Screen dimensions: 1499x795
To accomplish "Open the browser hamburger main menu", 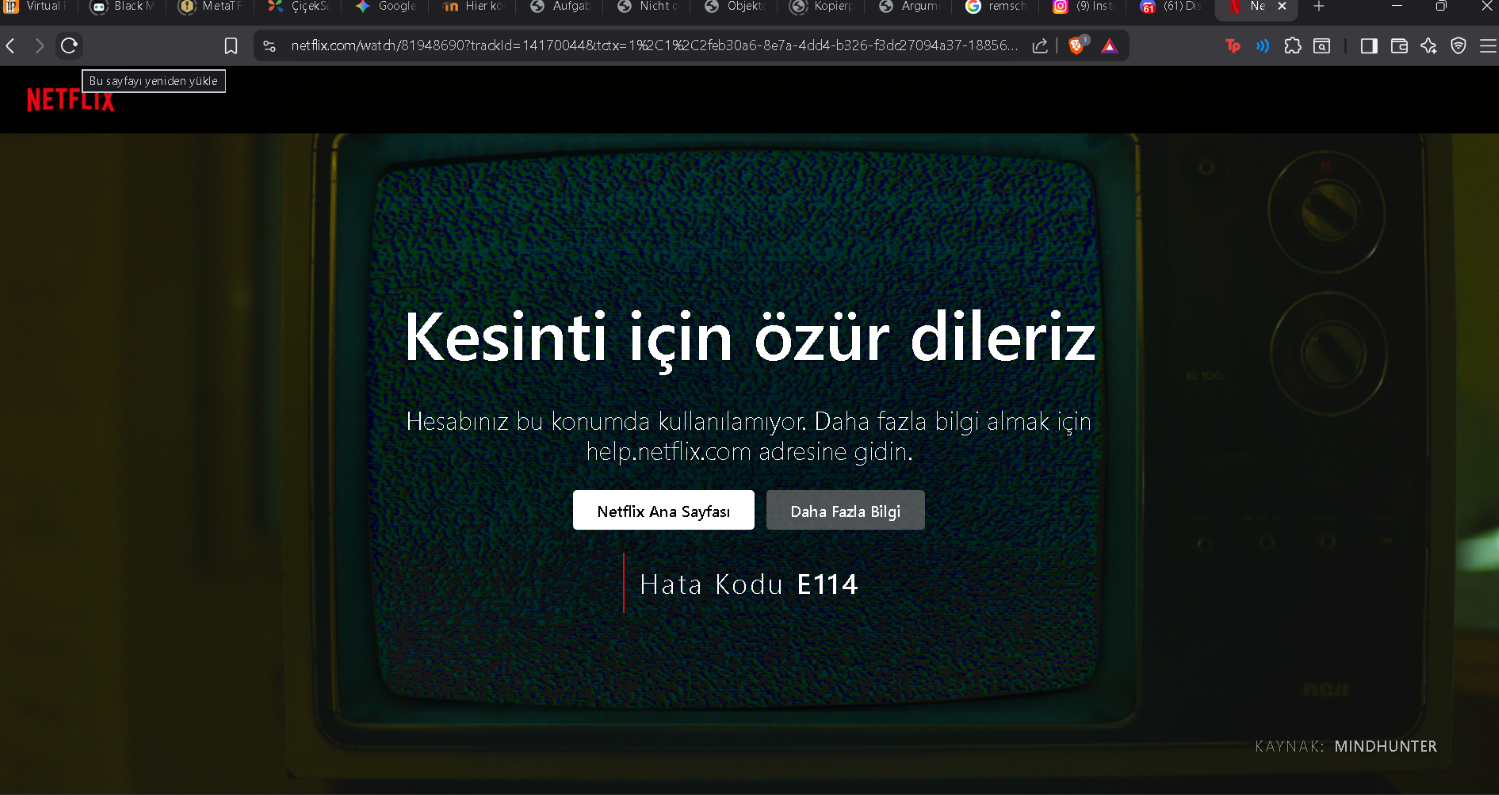I will click(1486, 46).
